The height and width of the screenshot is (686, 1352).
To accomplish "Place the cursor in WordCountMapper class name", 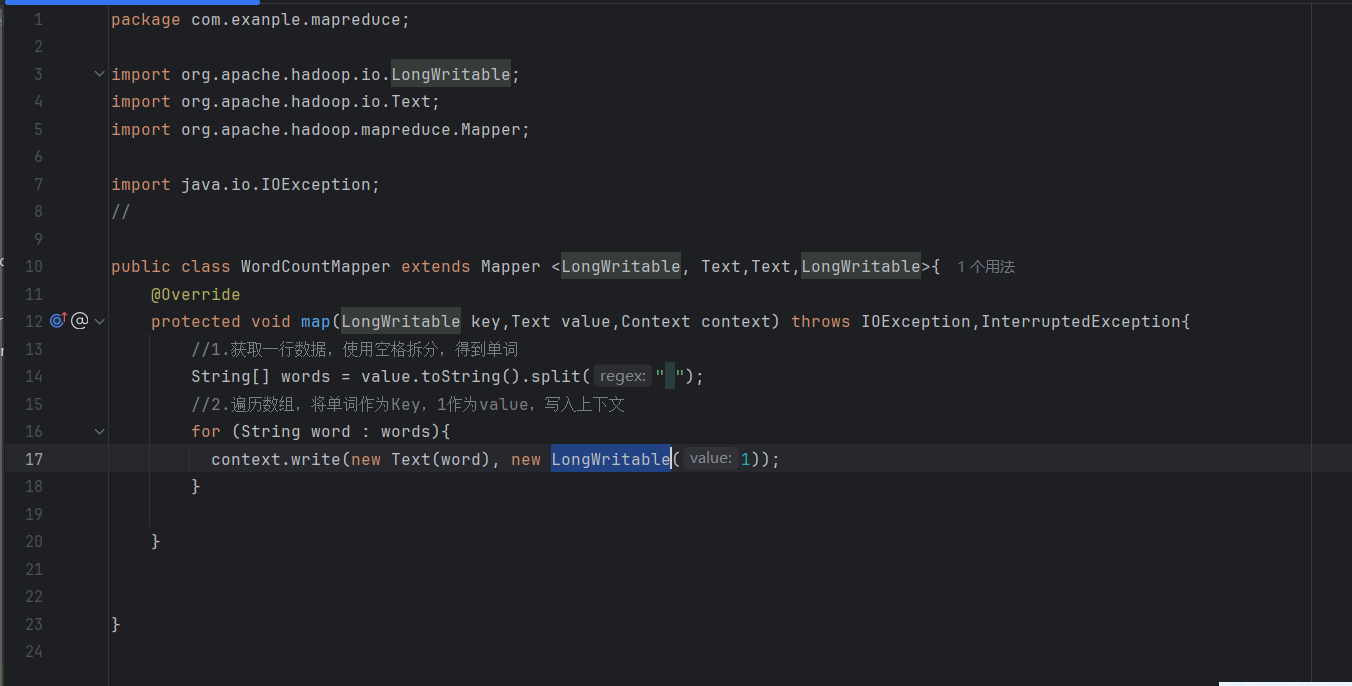I will point(315,266).
